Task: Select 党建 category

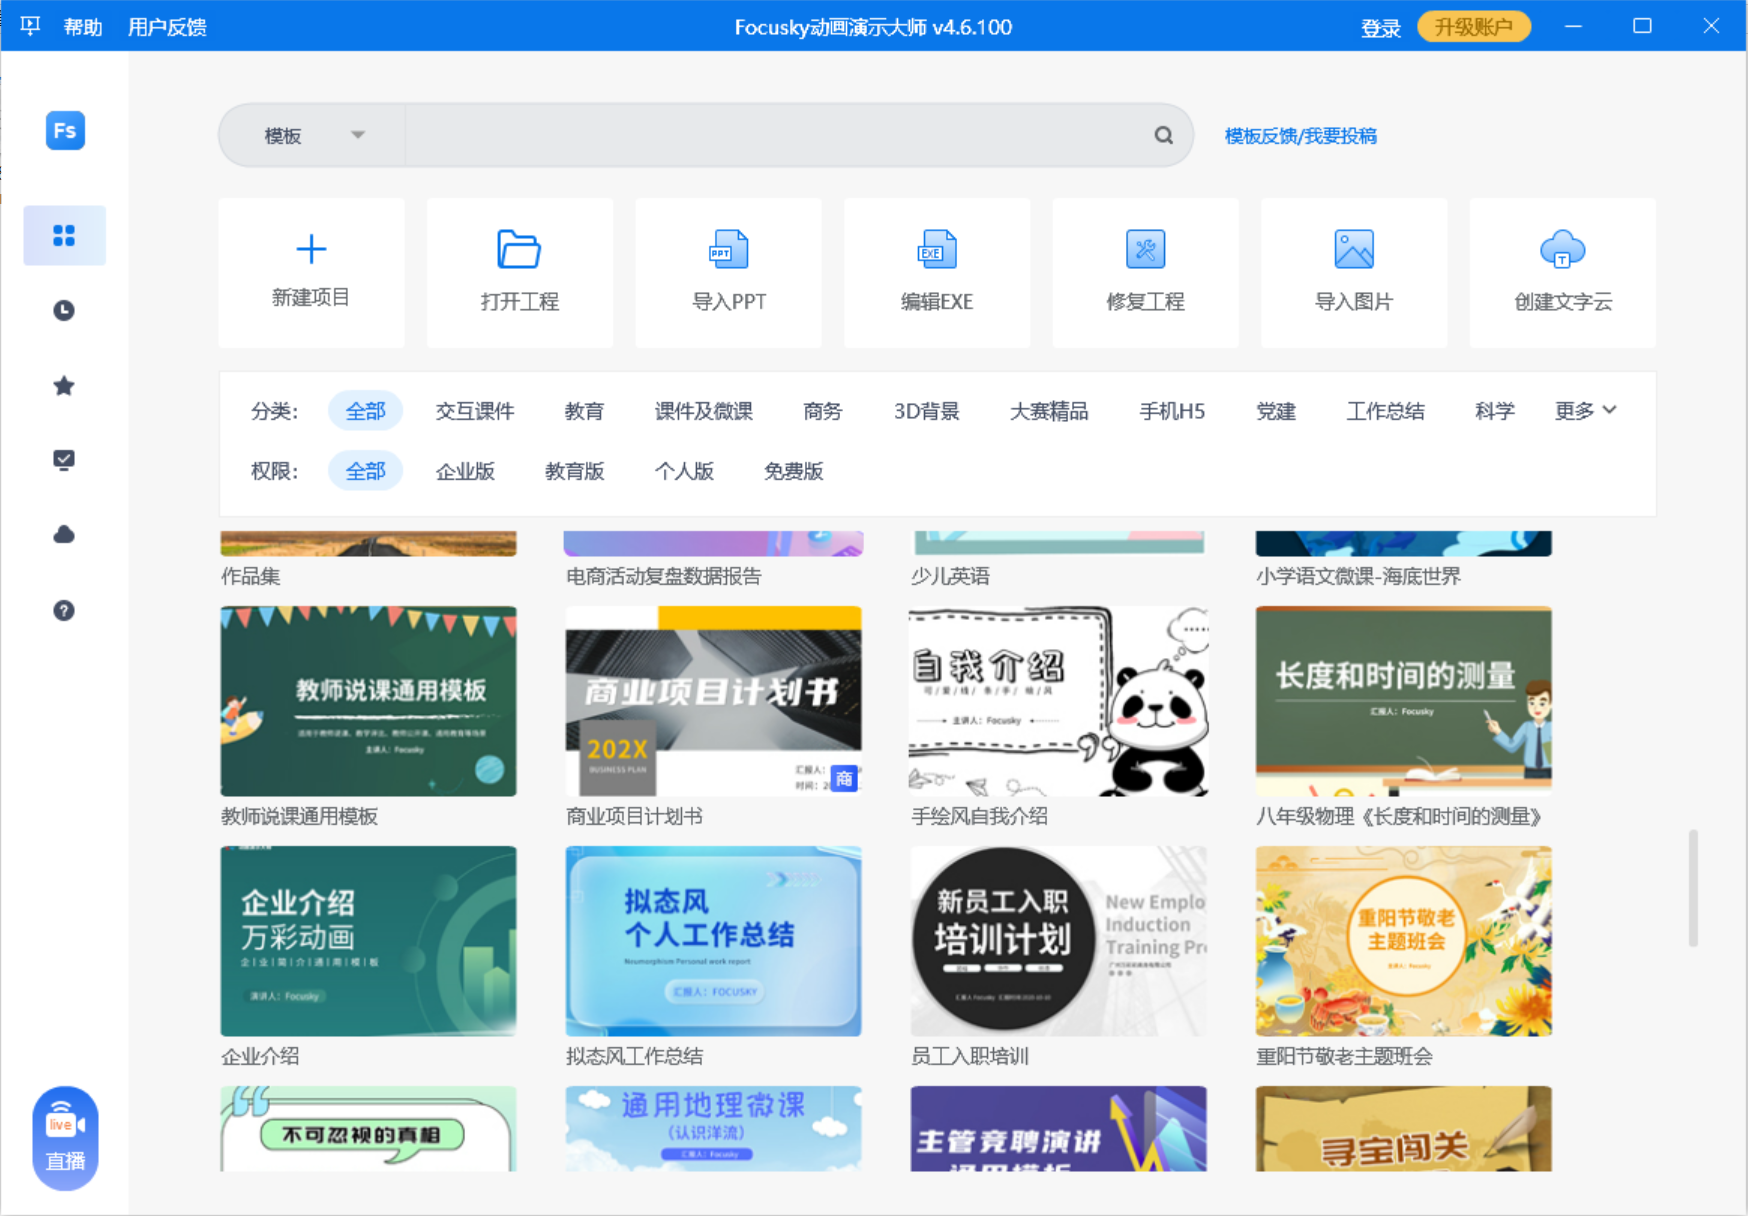Action: point(1276,411)
